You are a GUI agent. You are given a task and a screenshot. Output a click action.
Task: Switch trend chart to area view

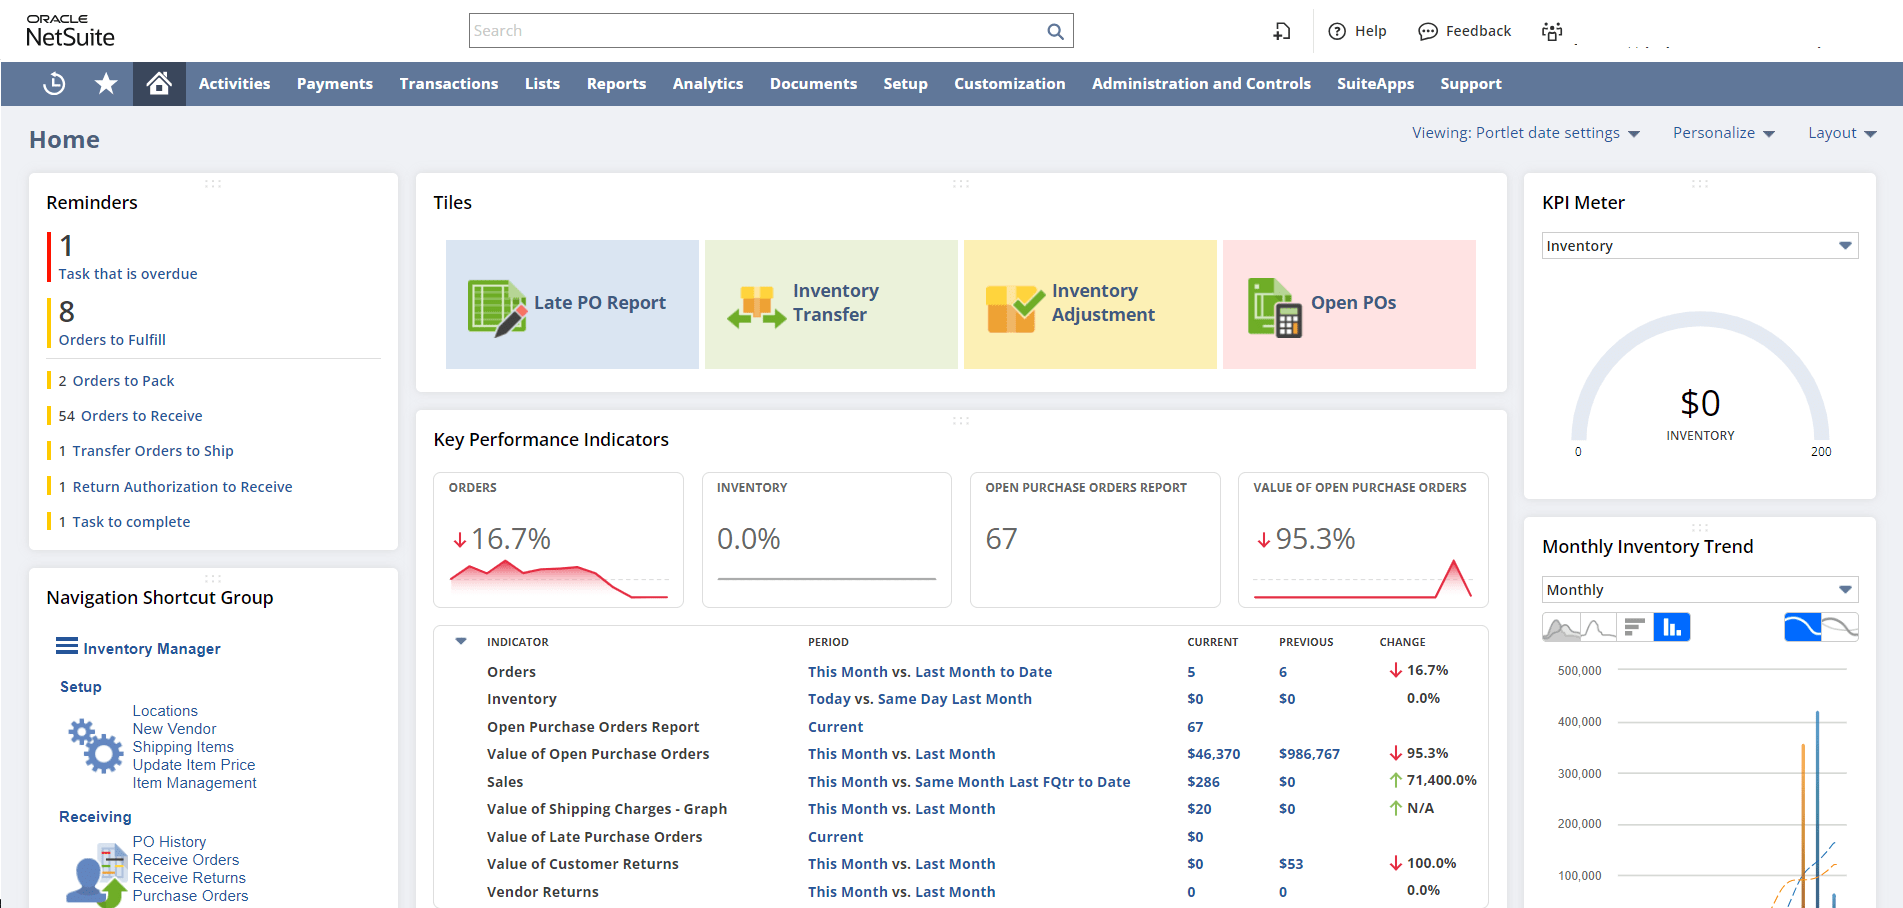(x=1561, y=627)
